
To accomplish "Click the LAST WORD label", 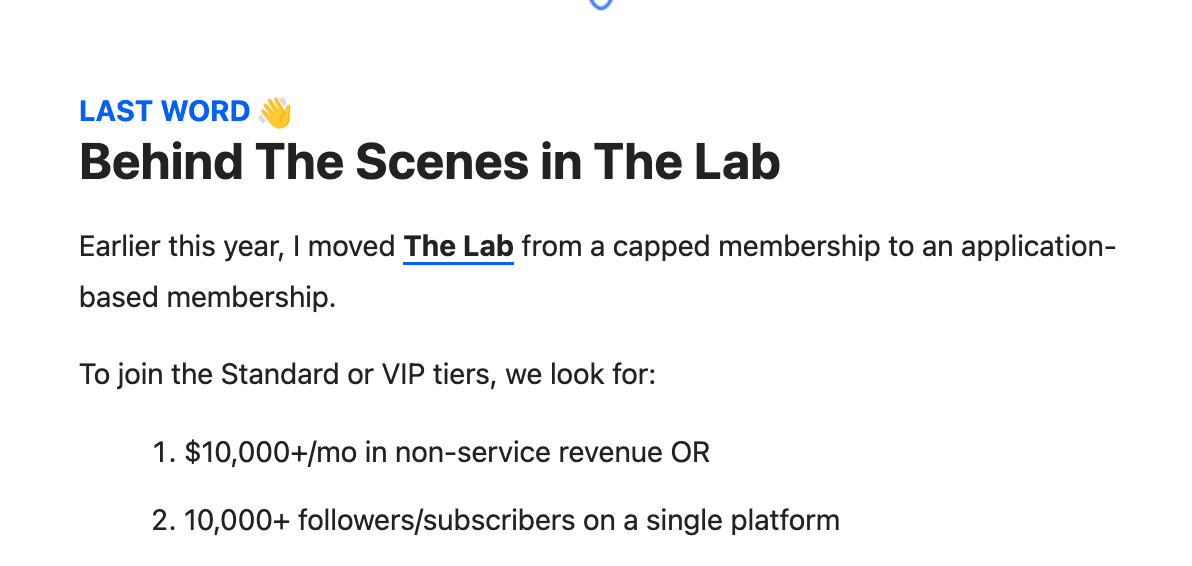I will pyautogui.click(x=165, y=112).
